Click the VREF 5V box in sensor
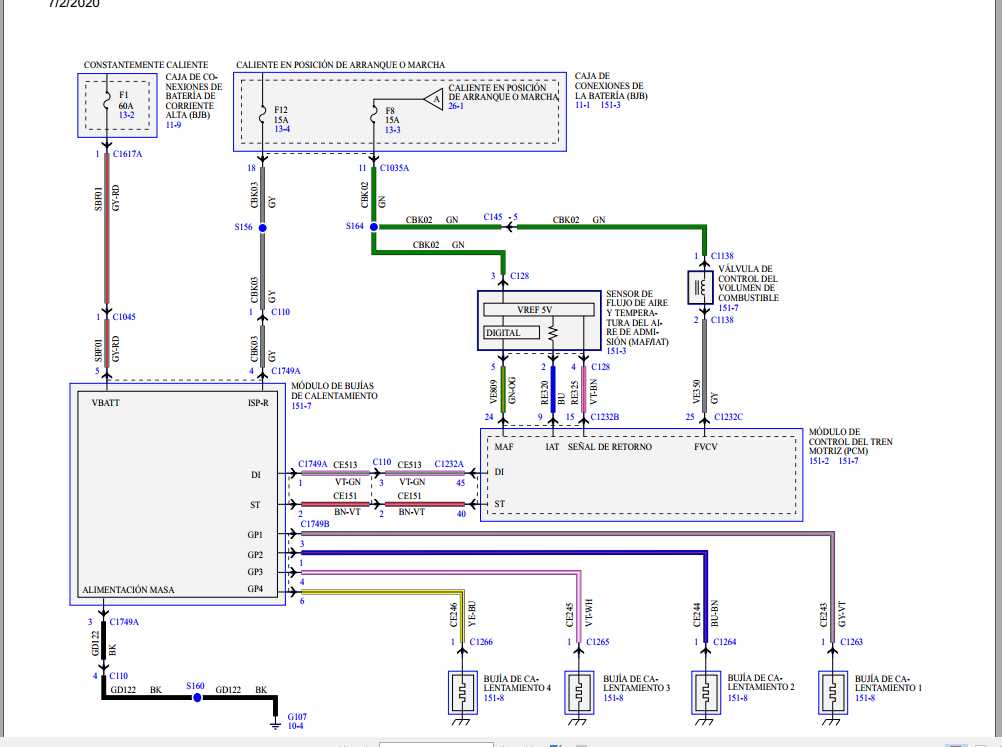1002x747 pixels. (539, 310)
